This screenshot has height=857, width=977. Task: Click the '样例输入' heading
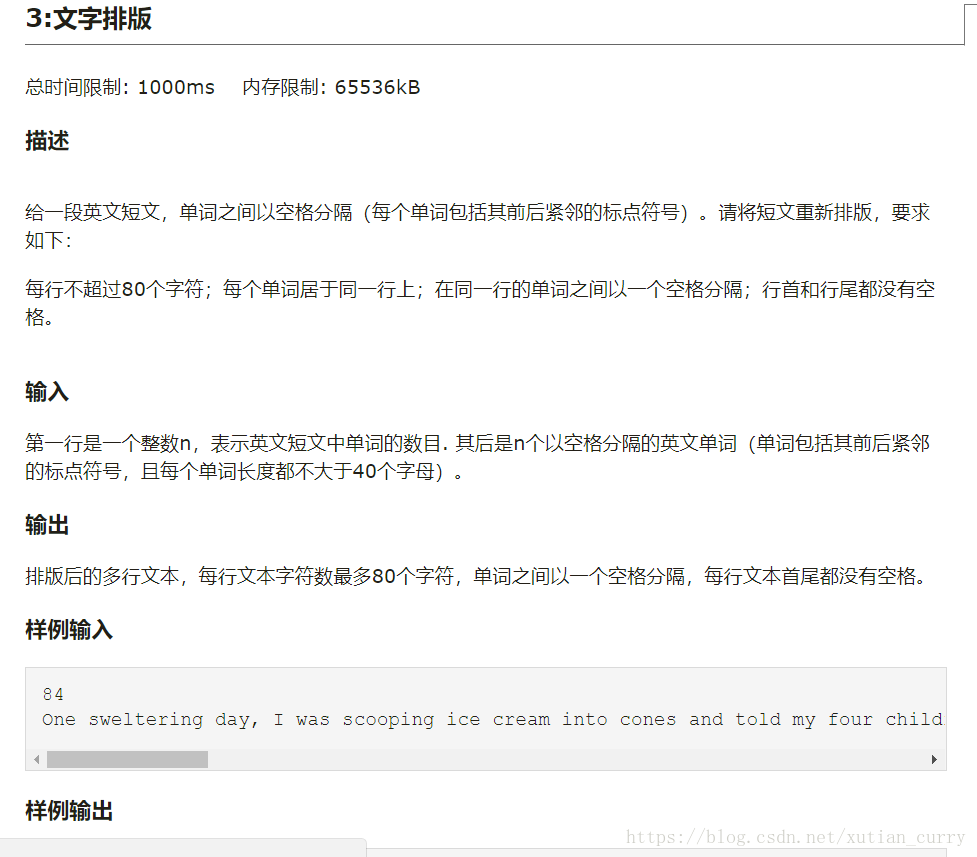(x=69, y=630)
